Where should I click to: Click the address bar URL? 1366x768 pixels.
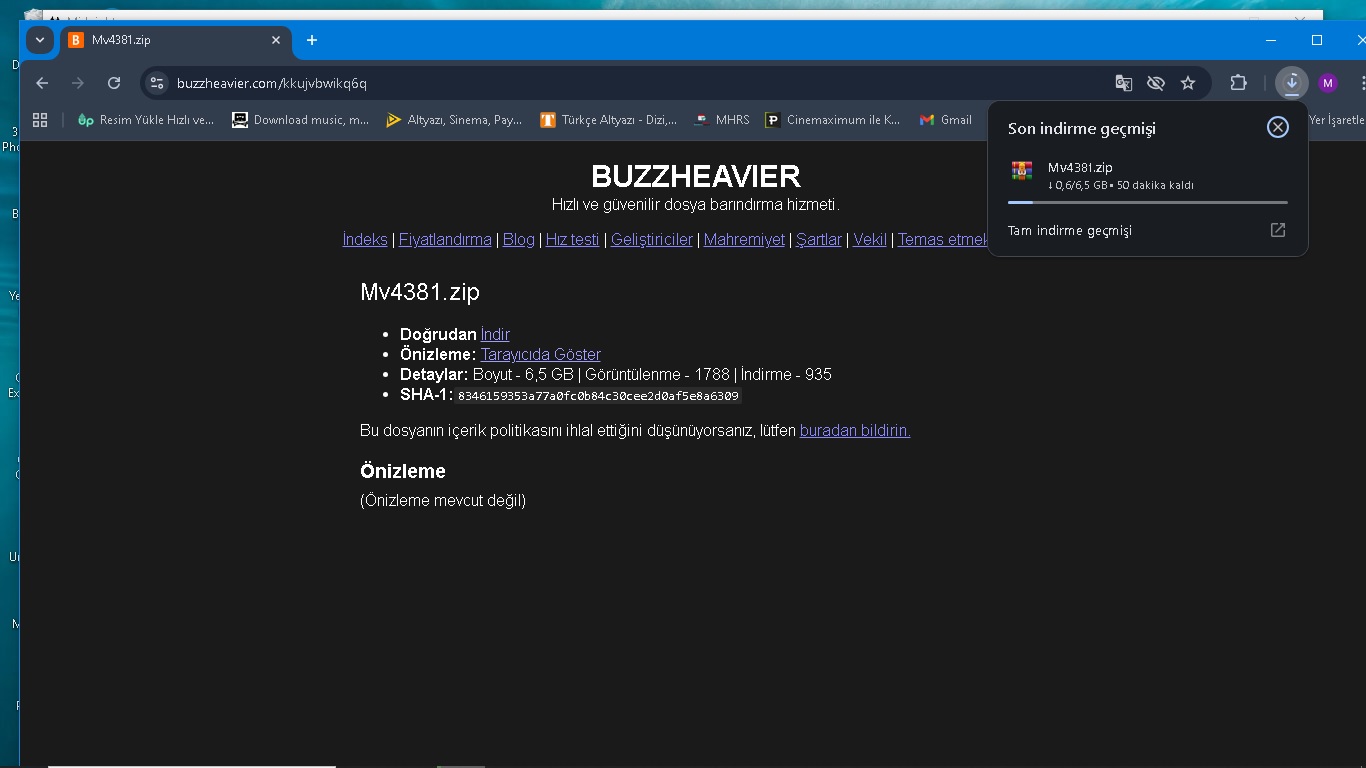point(272,83)
